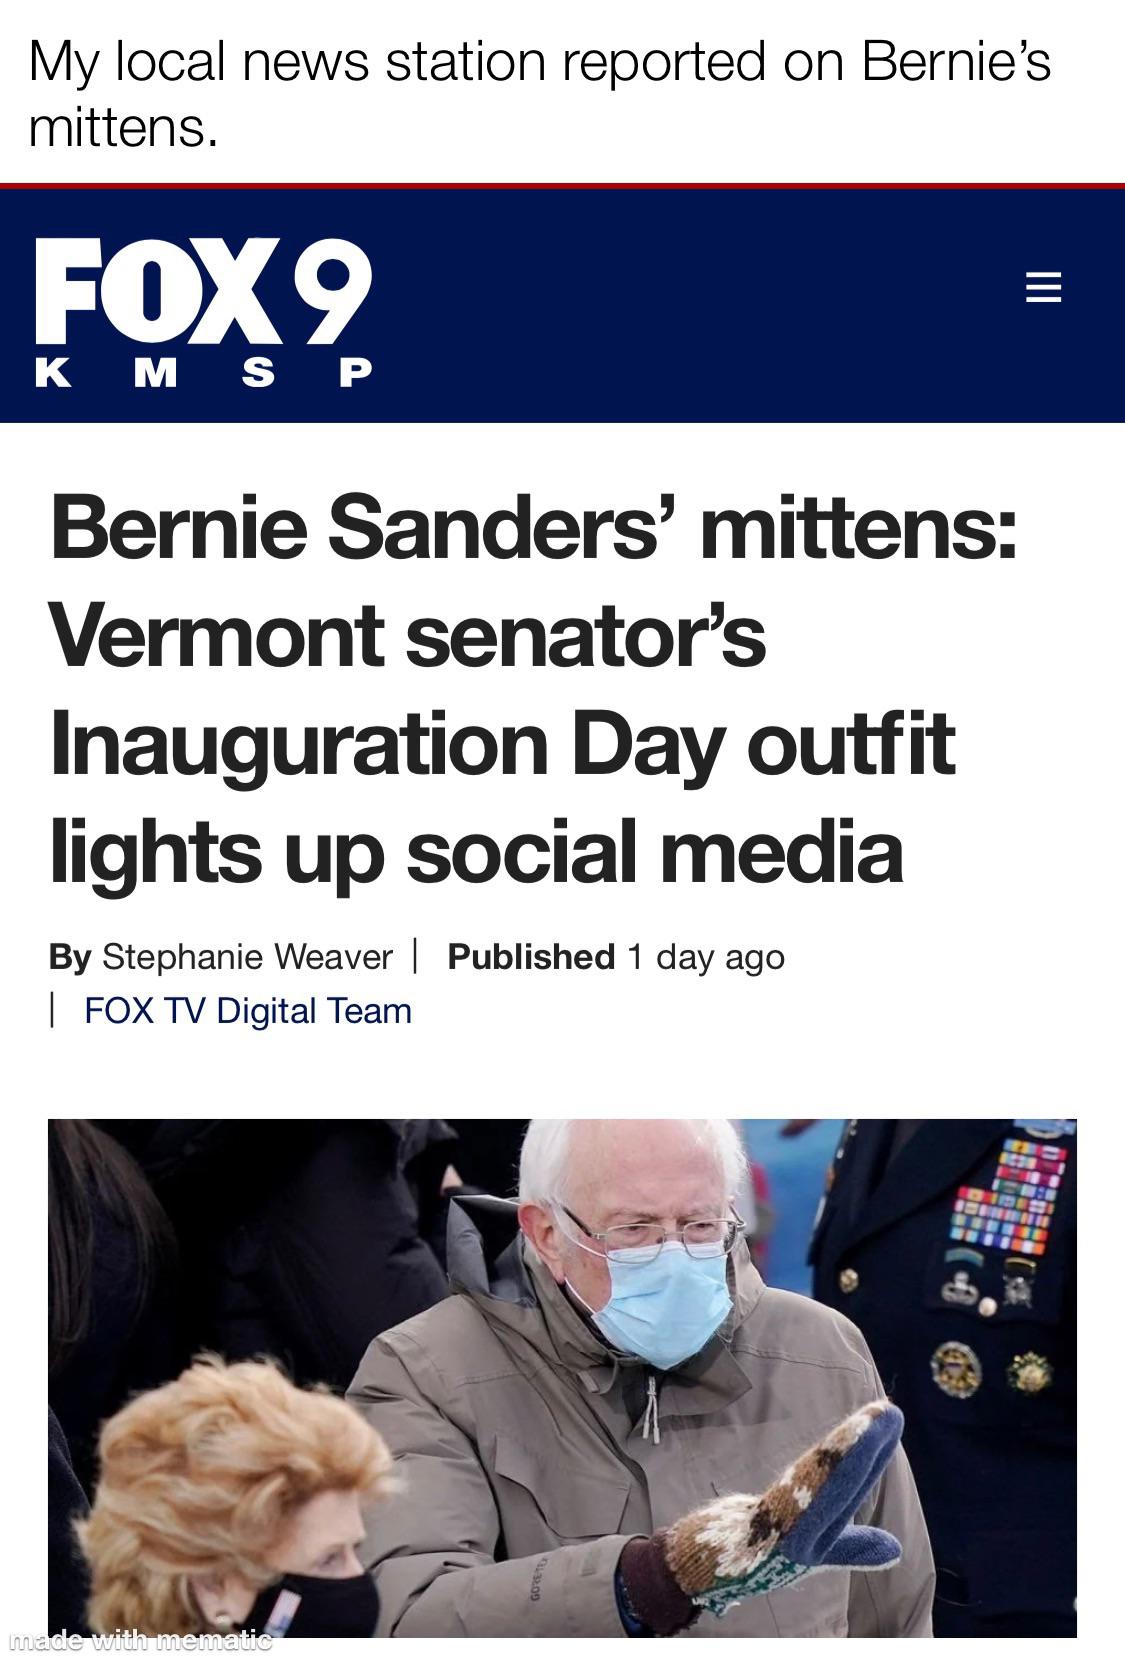This screenshot has width=1125, height=1659.
Task: Click the bold By label in the byline
Action: click(69, 957)
